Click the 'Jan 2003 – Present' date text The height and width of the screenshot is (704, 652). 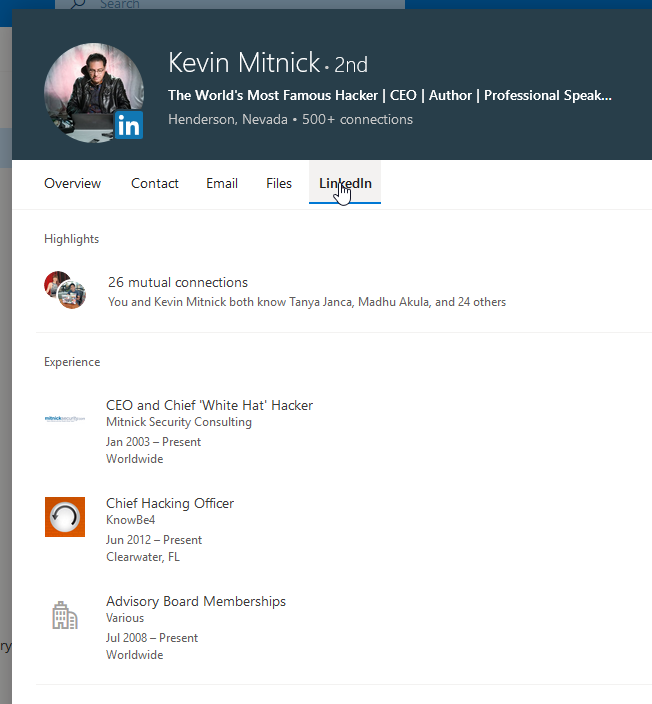point(154,442)
